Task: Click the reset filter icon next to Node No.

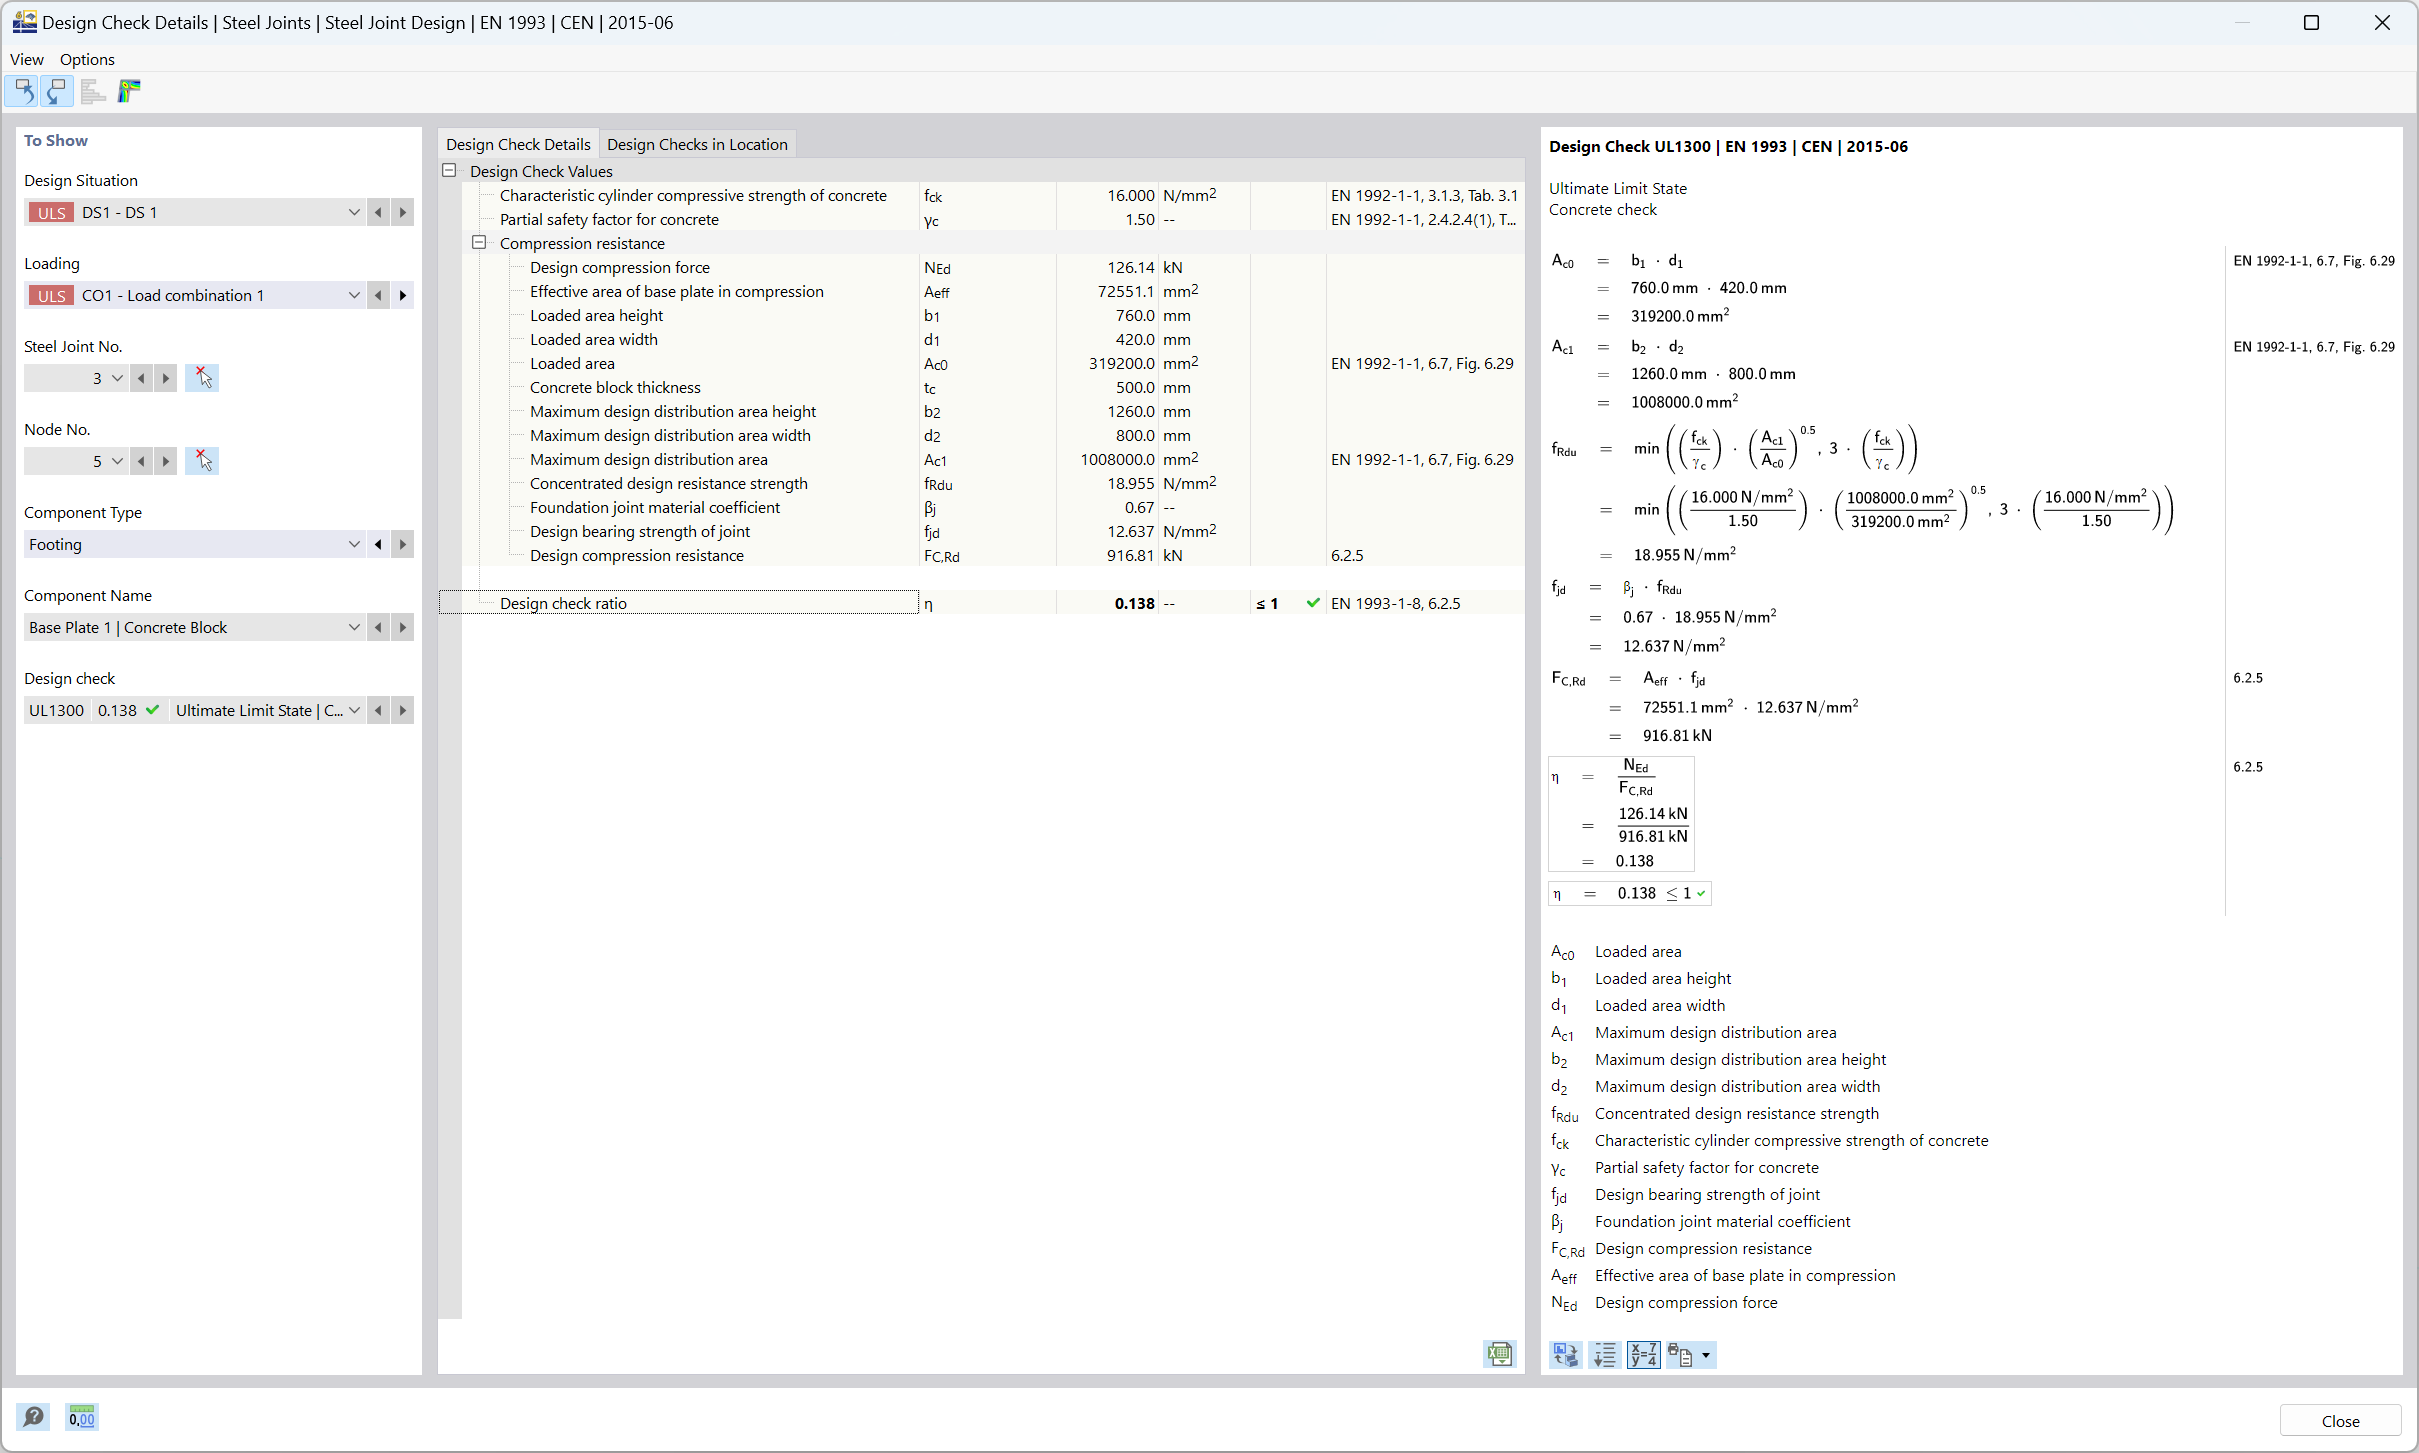Action: (x=200, y=461)
